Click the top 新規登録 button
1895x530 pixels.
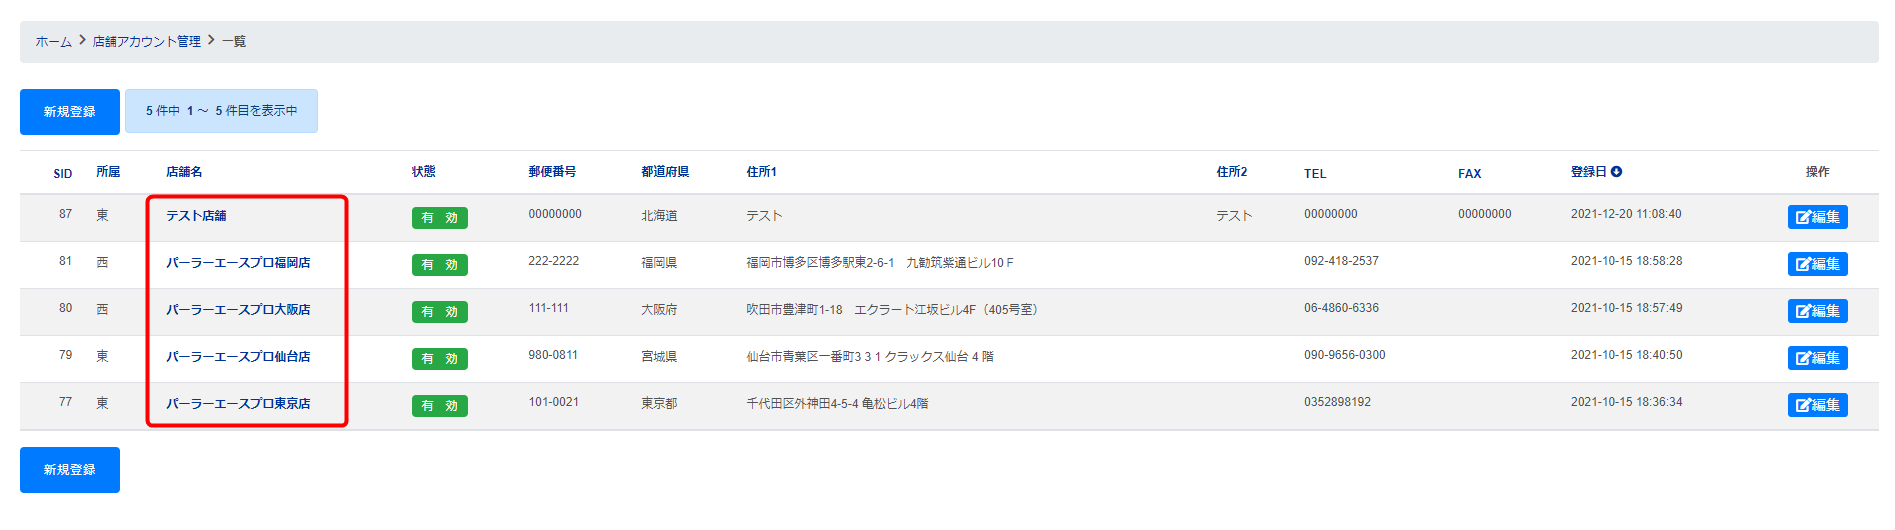[x=69, y=112]
